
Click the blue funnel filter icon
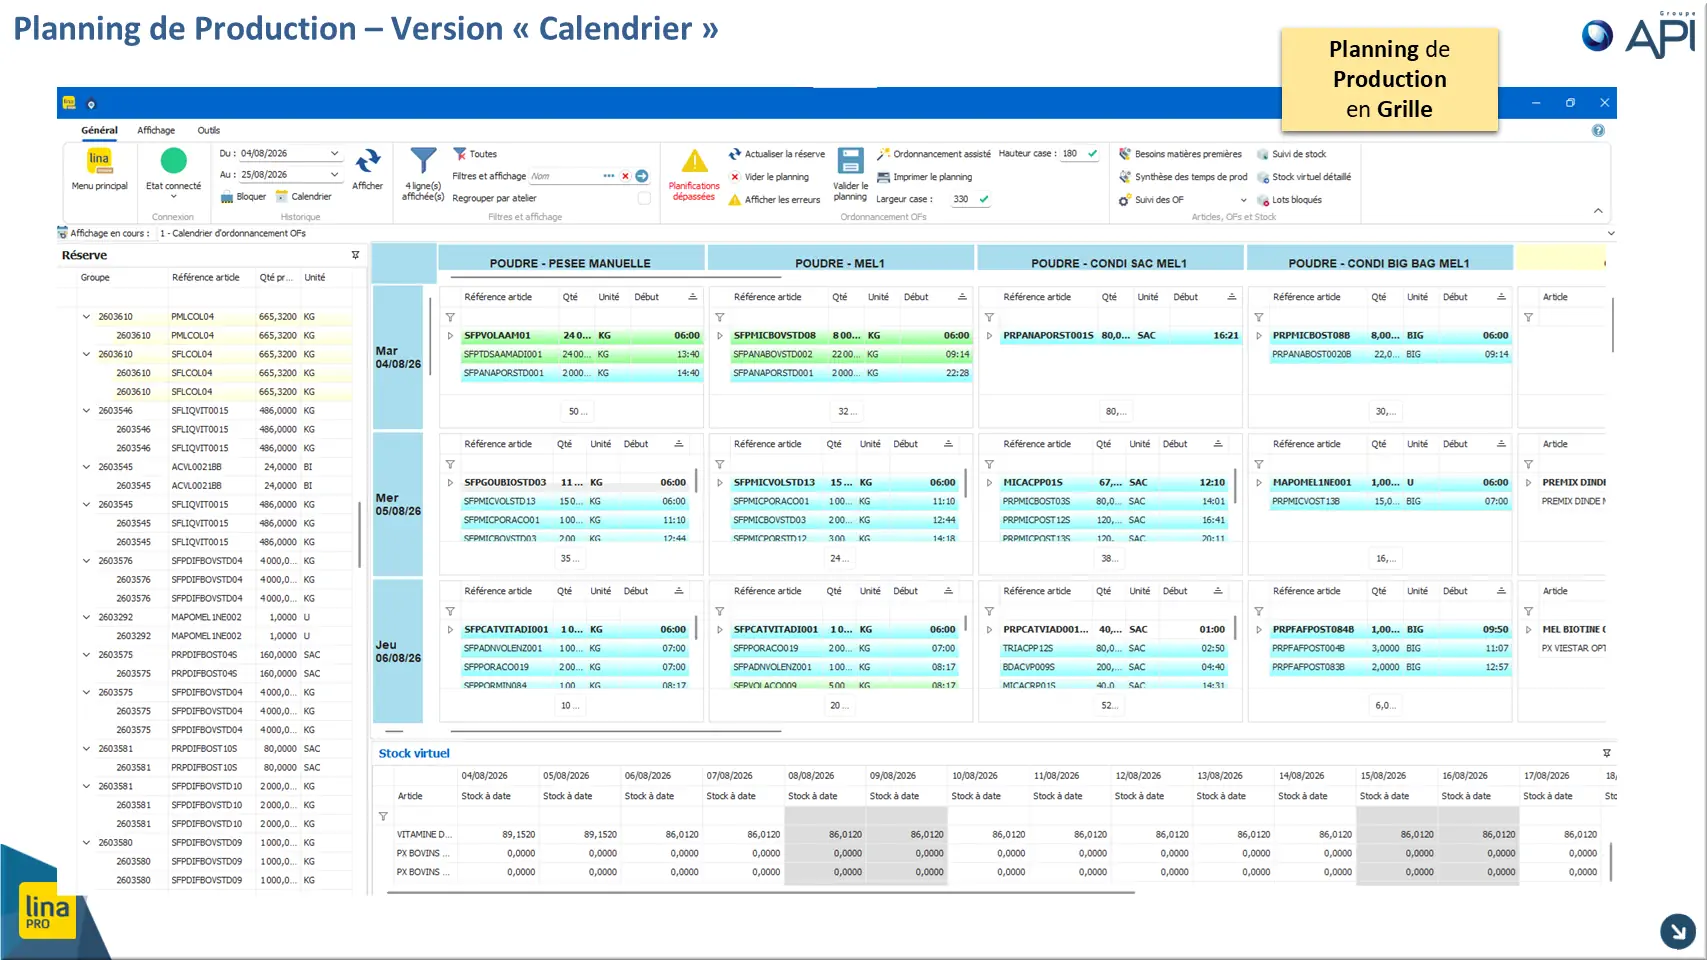coord(423,161)
